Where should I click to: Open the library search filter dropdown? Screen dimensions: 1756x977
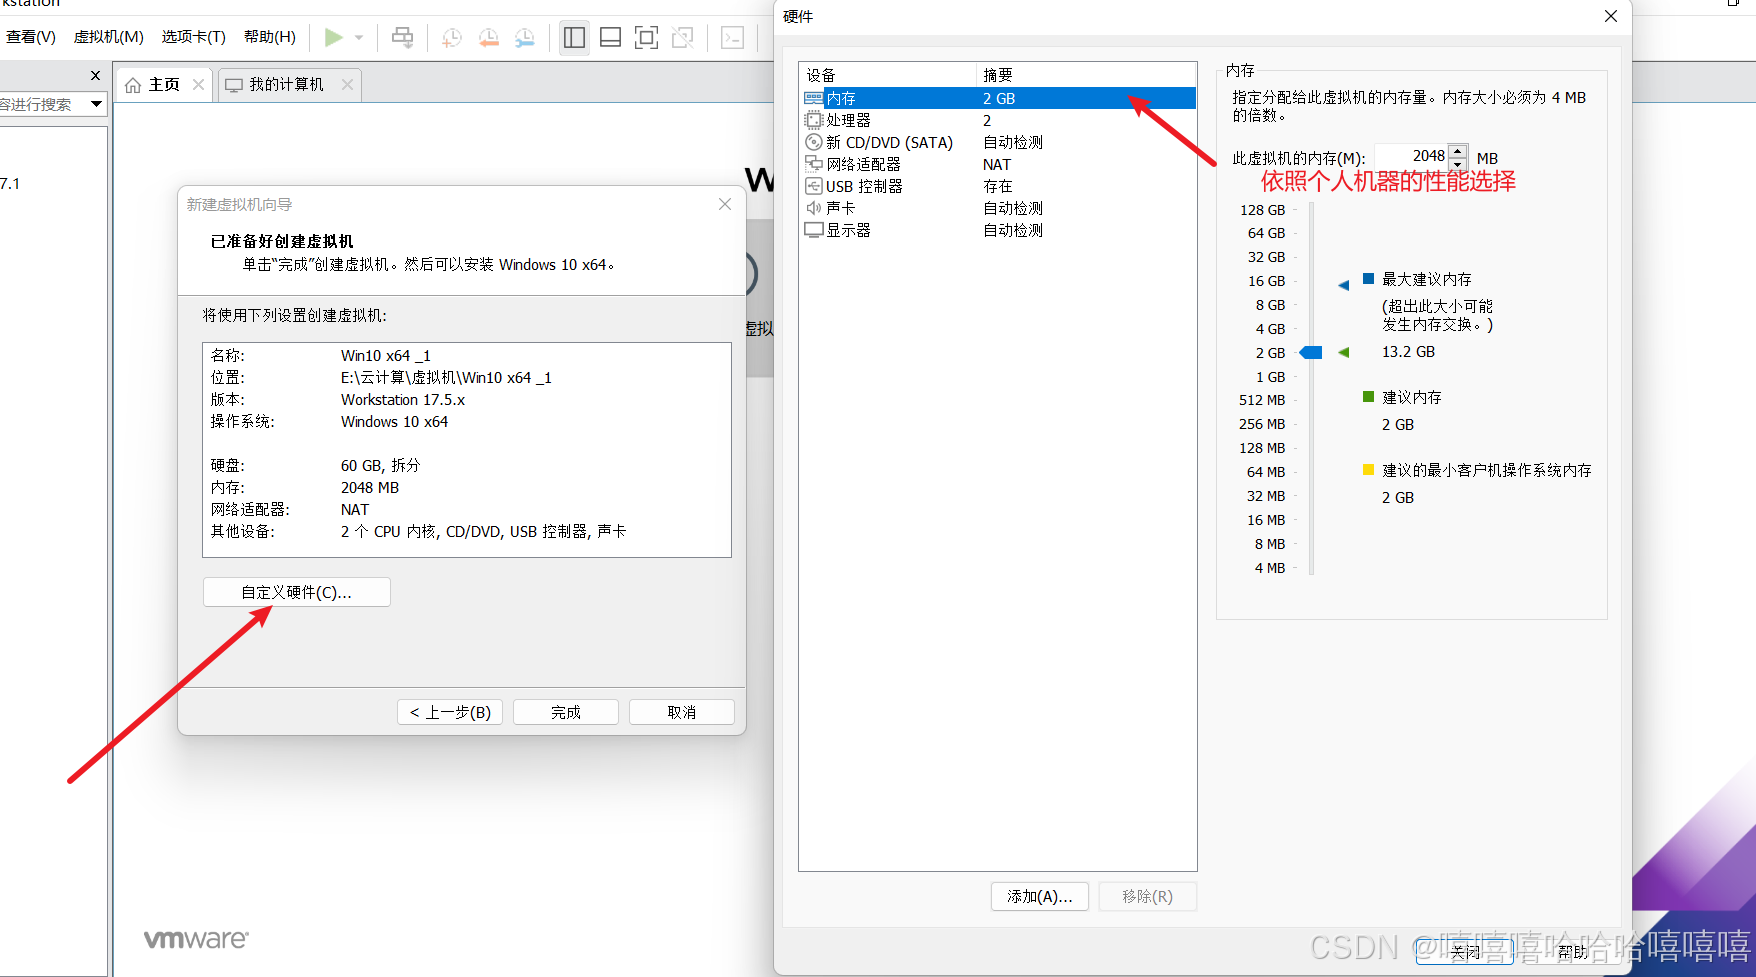click(96, 104)
